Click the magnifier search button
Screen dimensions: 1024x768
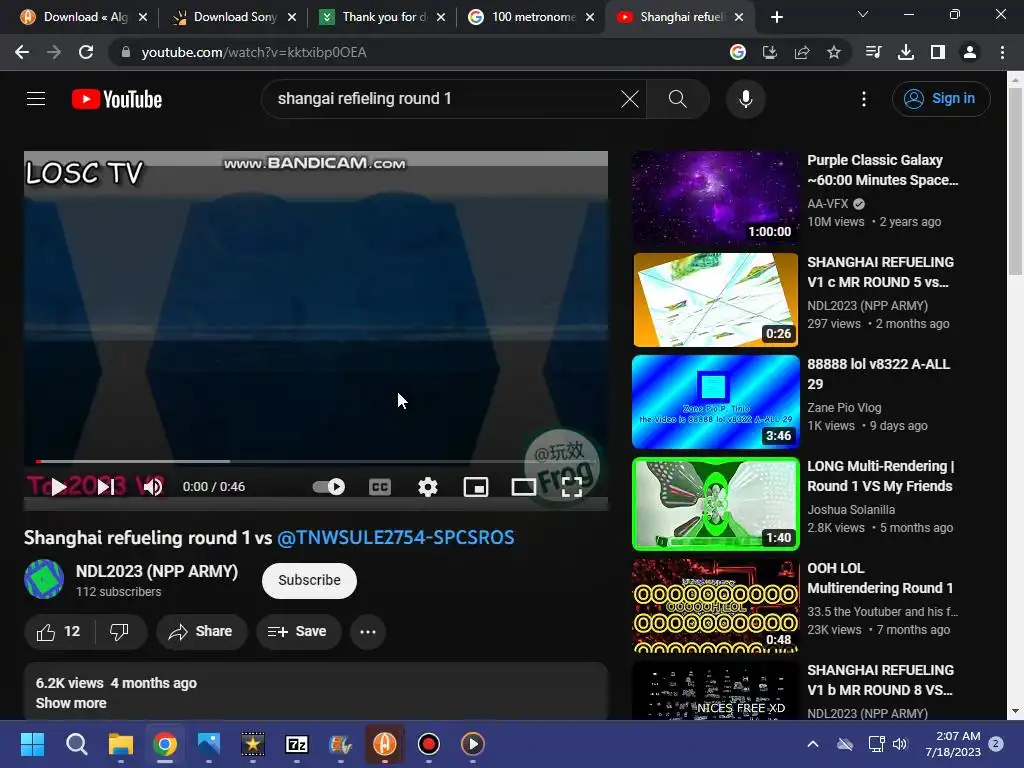pyautogui.click(x=678, y=99)
